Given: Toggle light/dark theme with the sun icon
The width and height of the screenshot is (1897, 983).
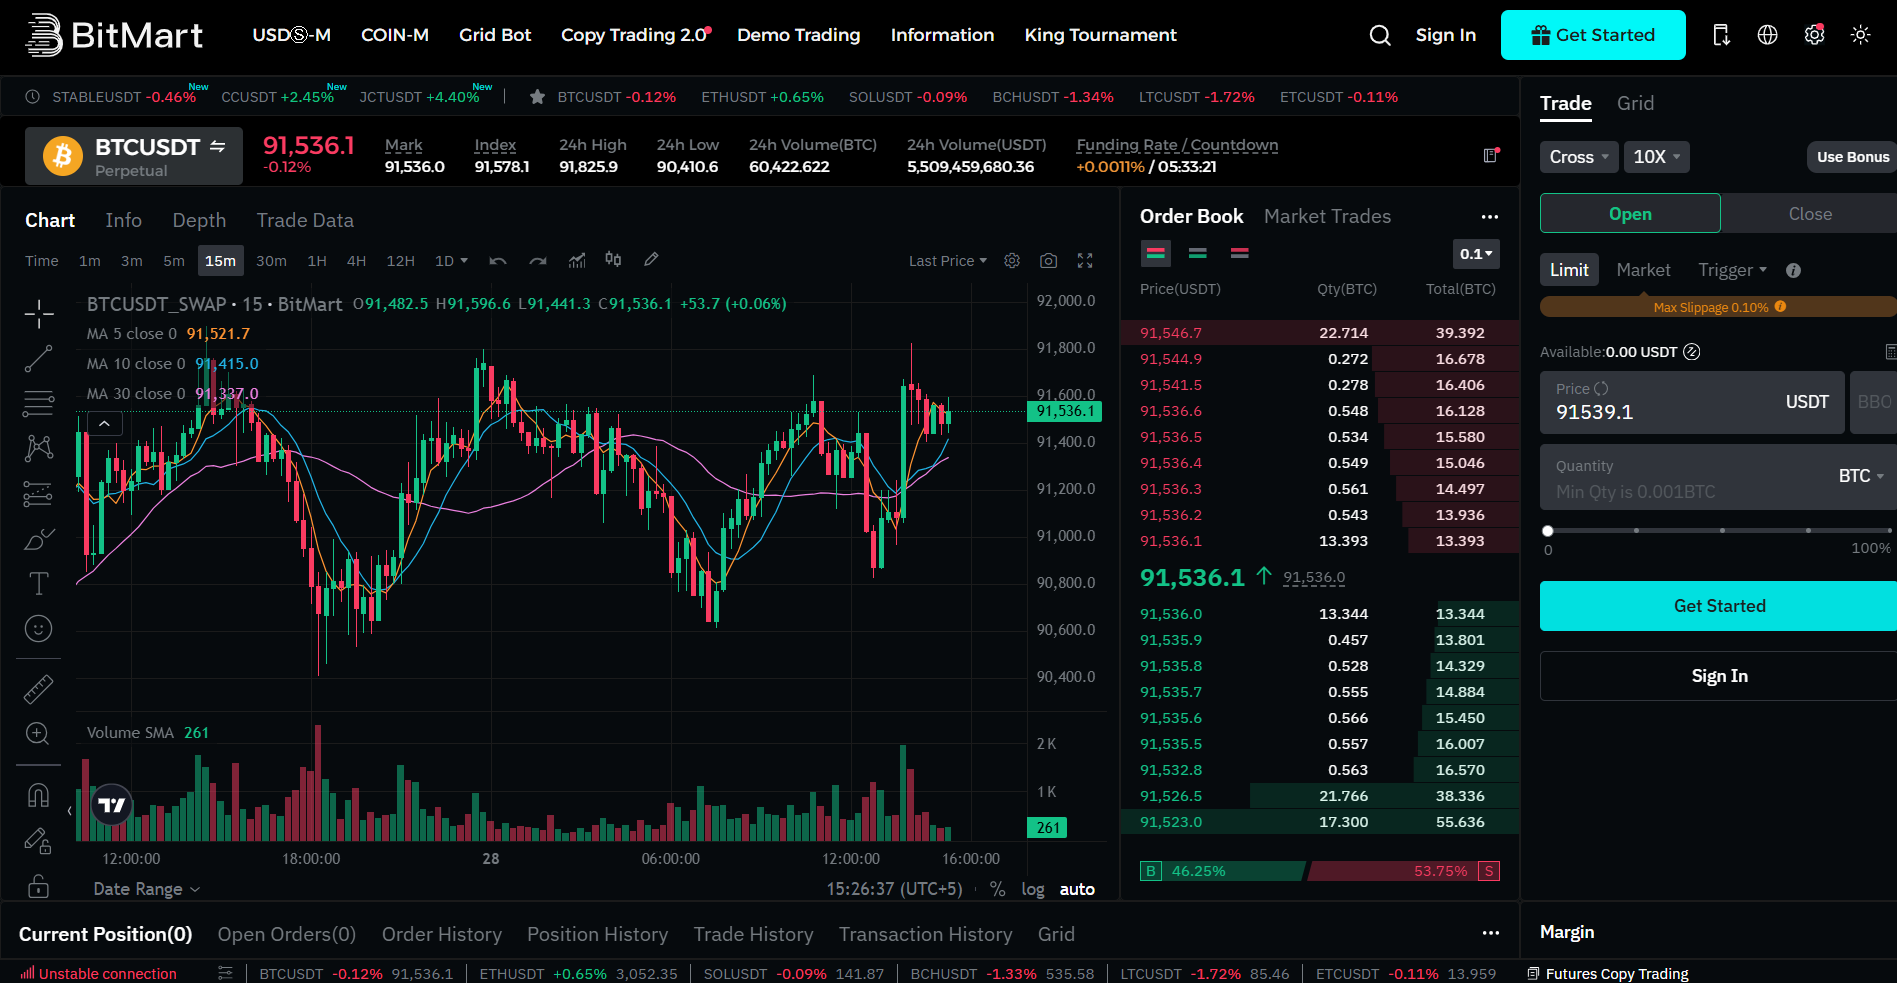Looking at the screenshot, I should pos(1860,35).
